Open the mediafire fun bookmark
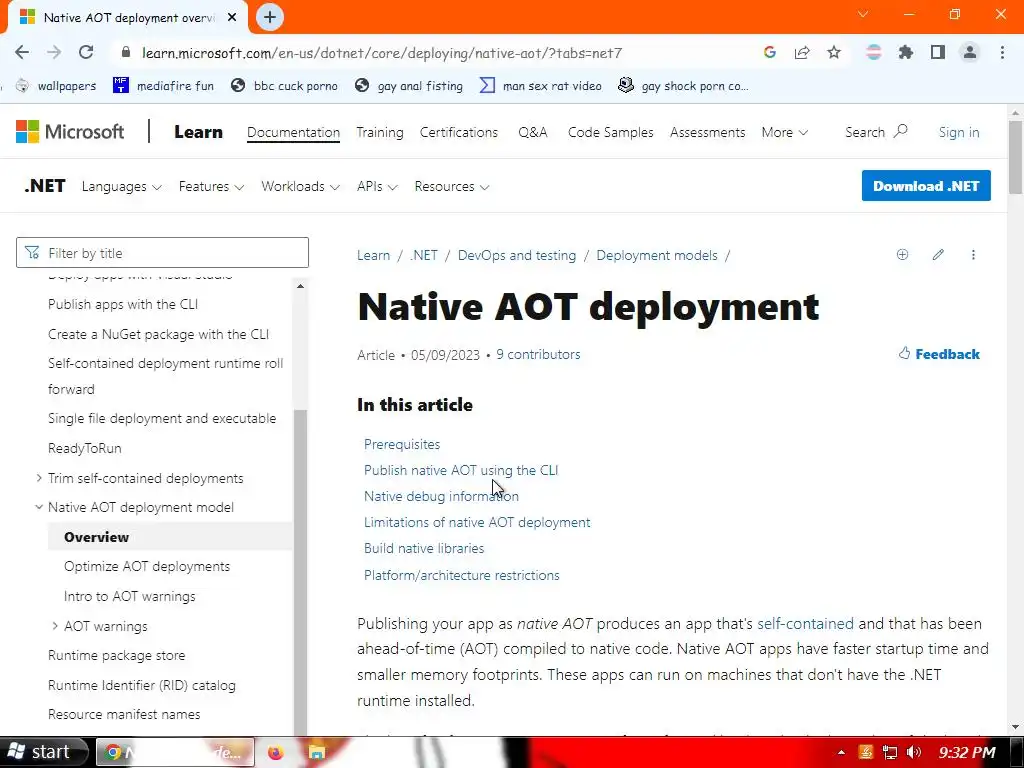Image resolution: width=1024 pixels, height=768 pixels. point(163,86)
